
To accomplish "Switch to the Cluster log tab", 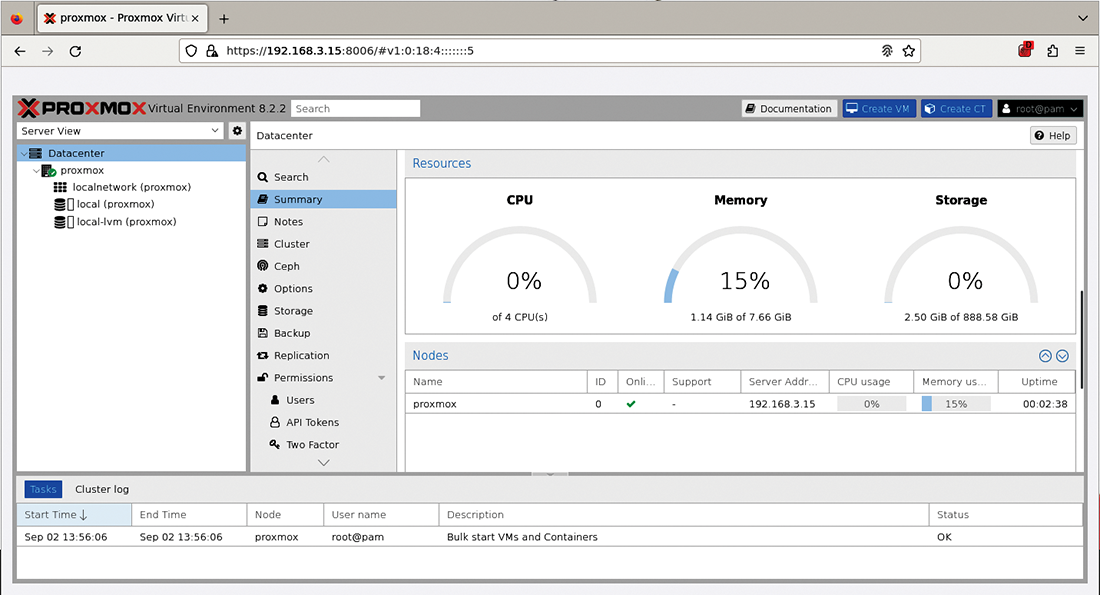I will tap(102, 489).
